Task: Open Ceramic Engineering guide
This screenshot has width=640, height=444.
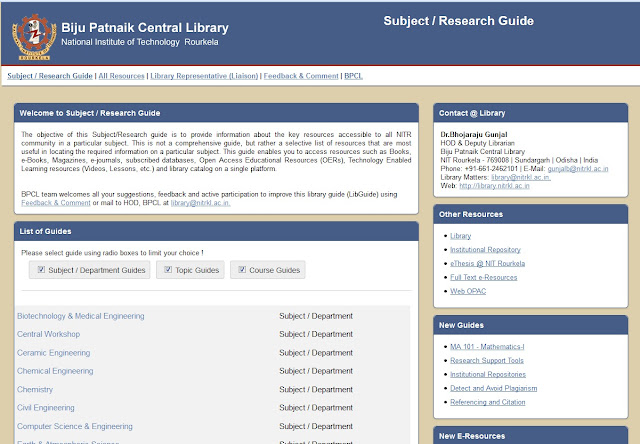Action: [53, 353]
